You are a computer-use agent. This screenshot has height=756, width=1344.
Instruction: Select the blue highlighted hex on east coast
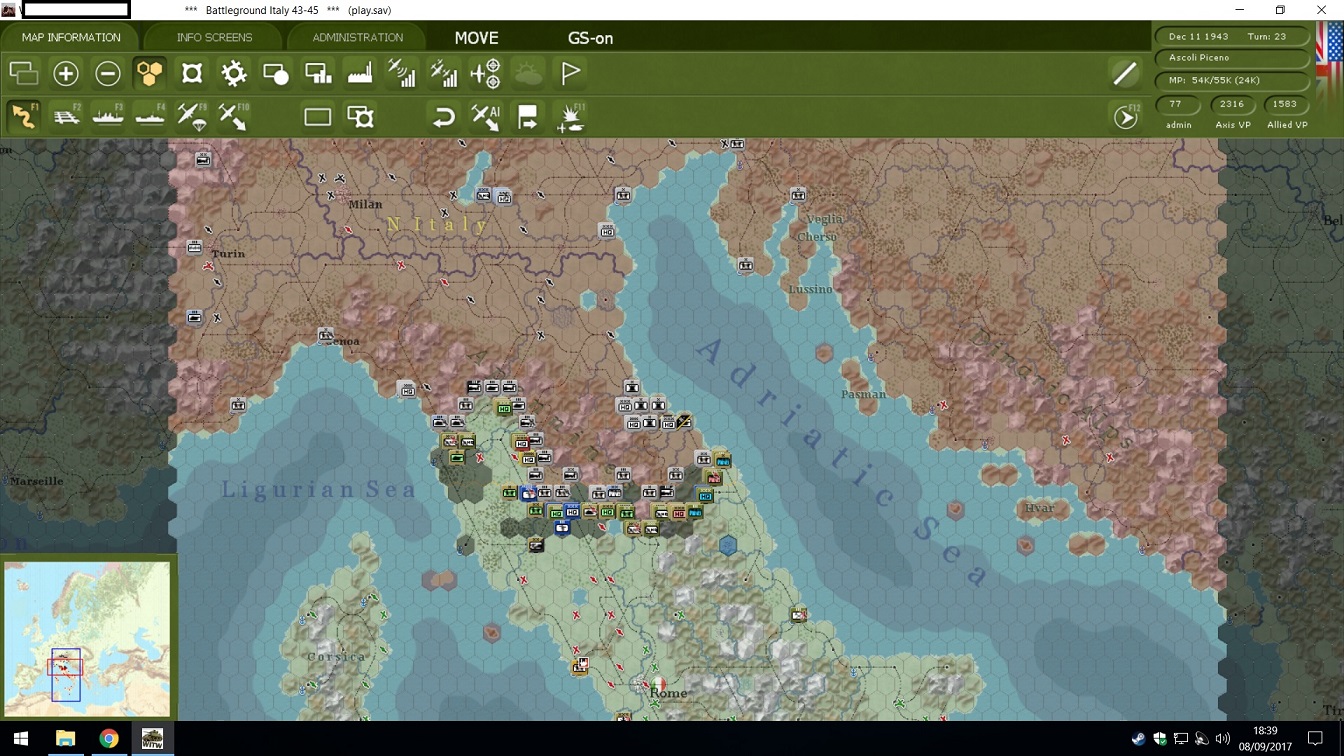(728, 545)
